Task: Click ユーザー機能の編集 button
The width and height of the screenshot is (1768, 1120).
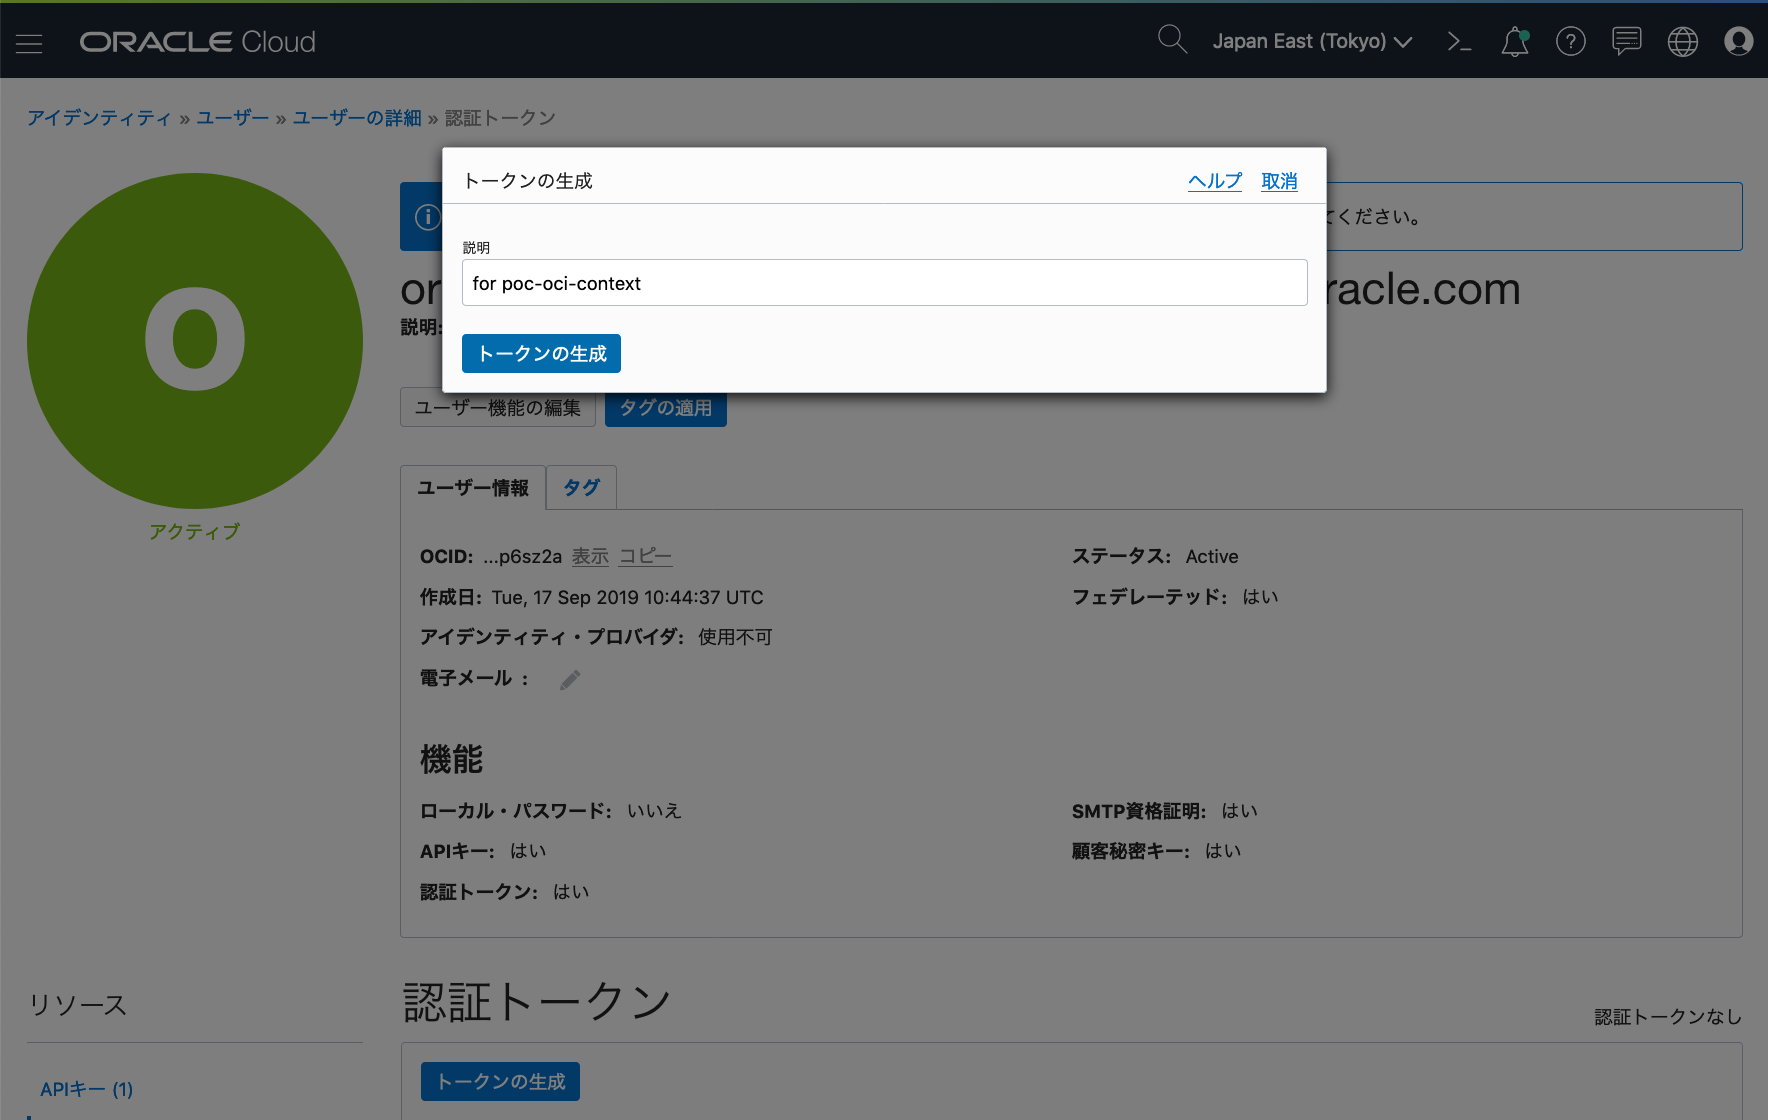Action: click(x=498, y=408)
